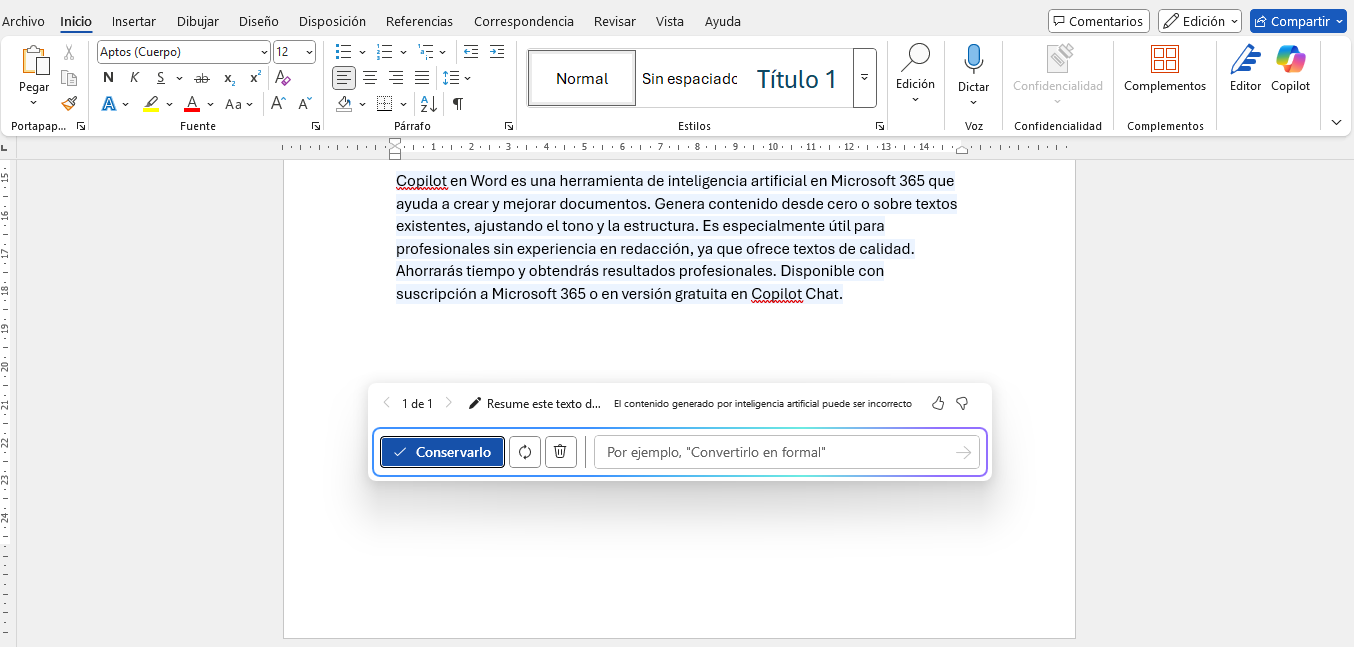Decrease font size with the smaller A icon
Screen dimensions: 1354x647
(305, 103)
